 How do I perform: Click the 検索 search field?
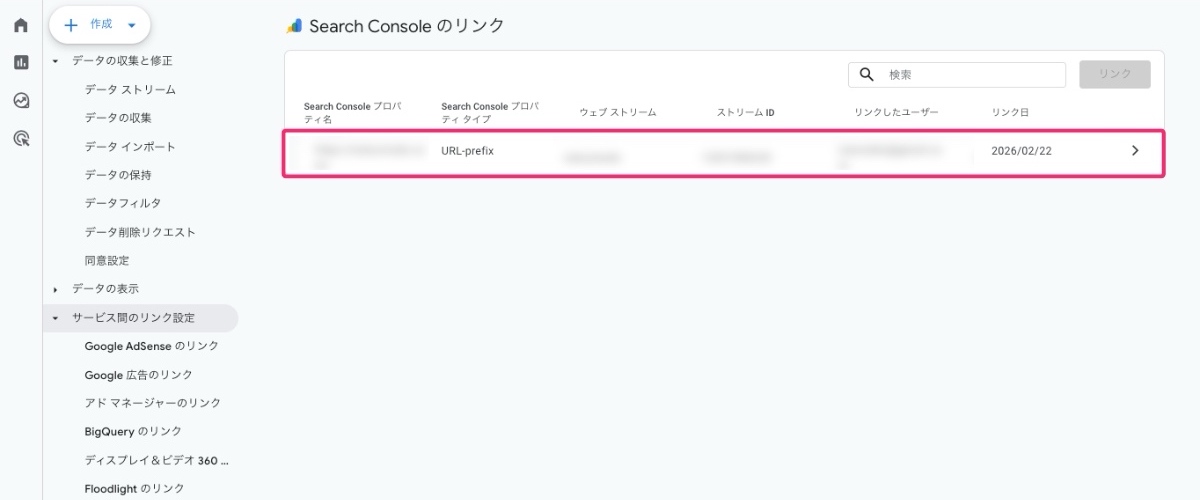(x=957, y=75)
